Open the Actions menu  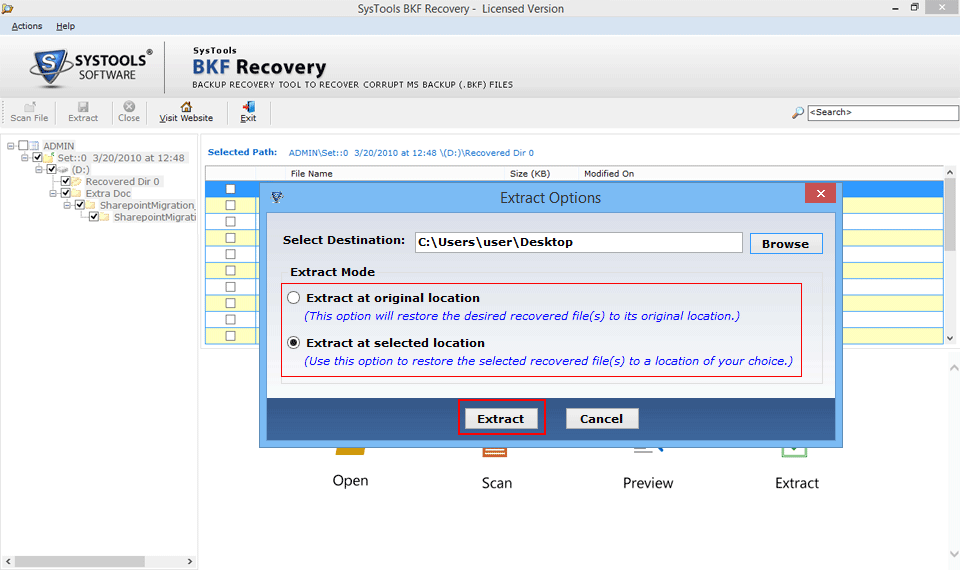[27, 26]
